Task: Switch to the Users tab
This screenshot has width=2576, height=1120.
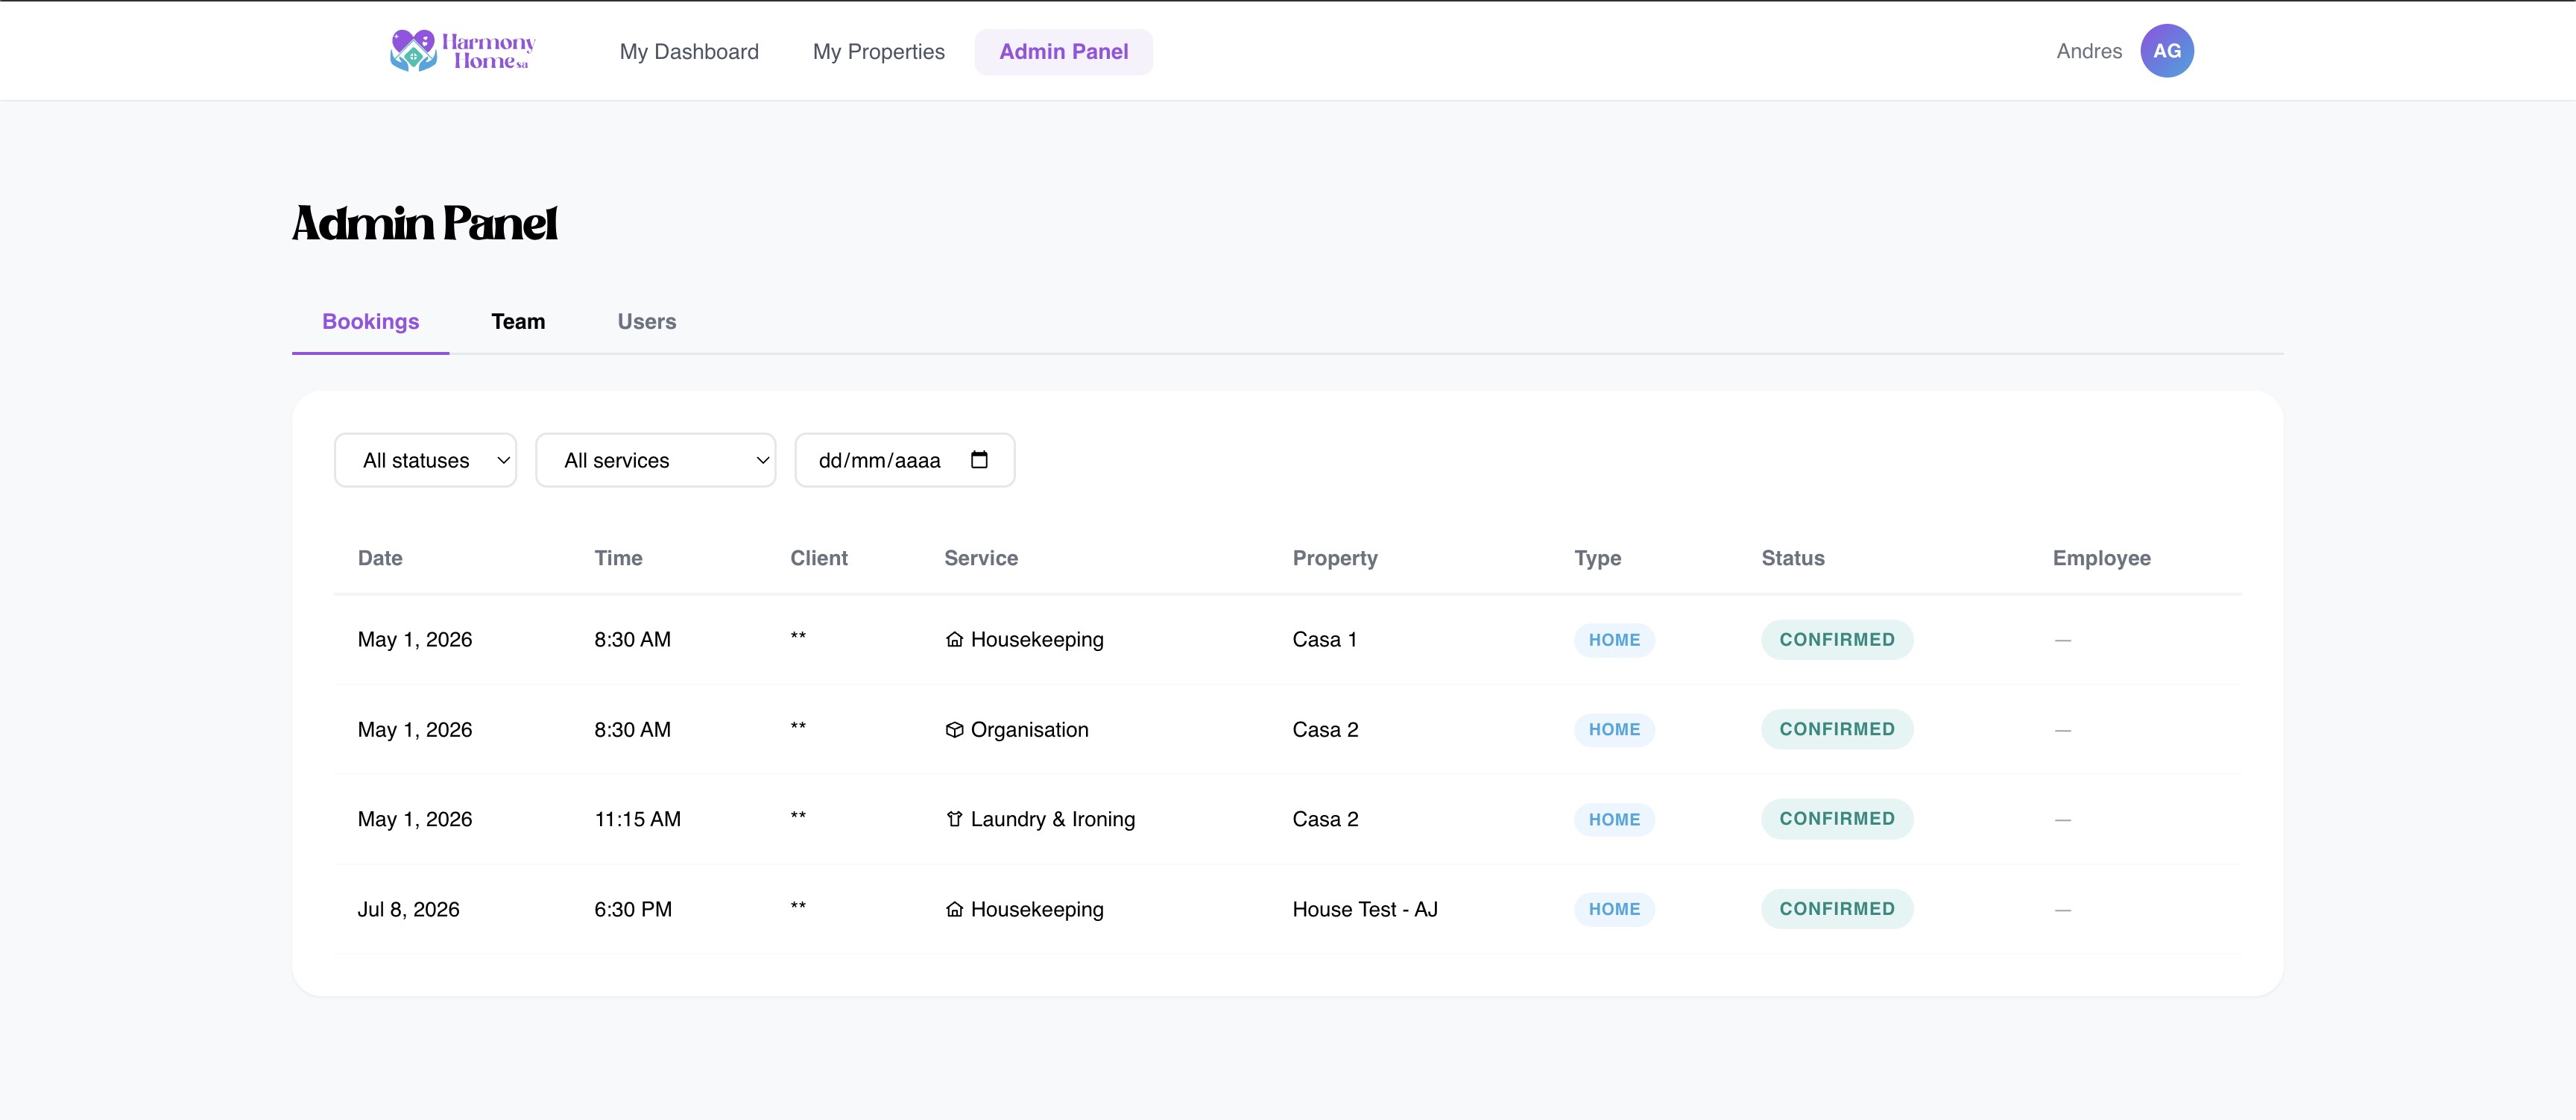Action: click(646, 322)
